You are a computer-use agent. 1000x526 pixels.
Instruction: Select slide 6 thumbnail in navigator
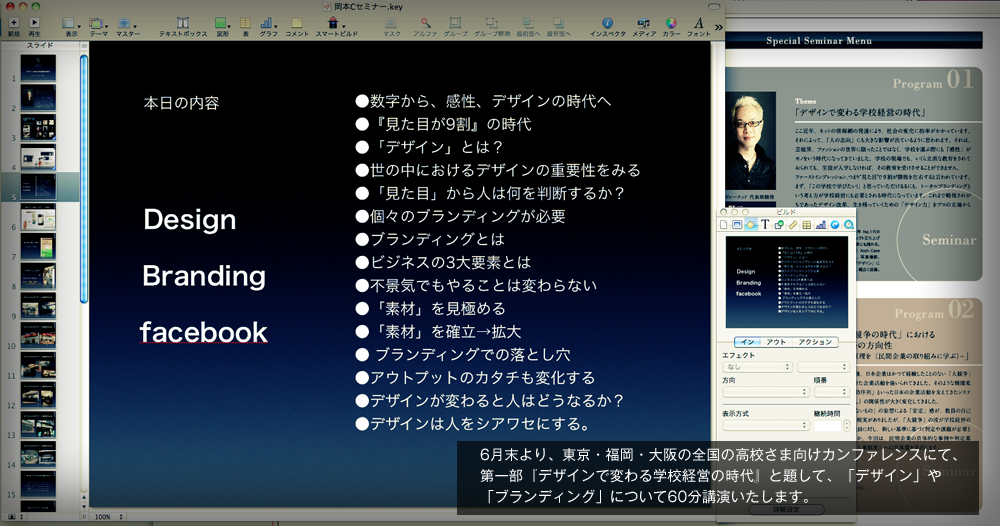(38, 217)
